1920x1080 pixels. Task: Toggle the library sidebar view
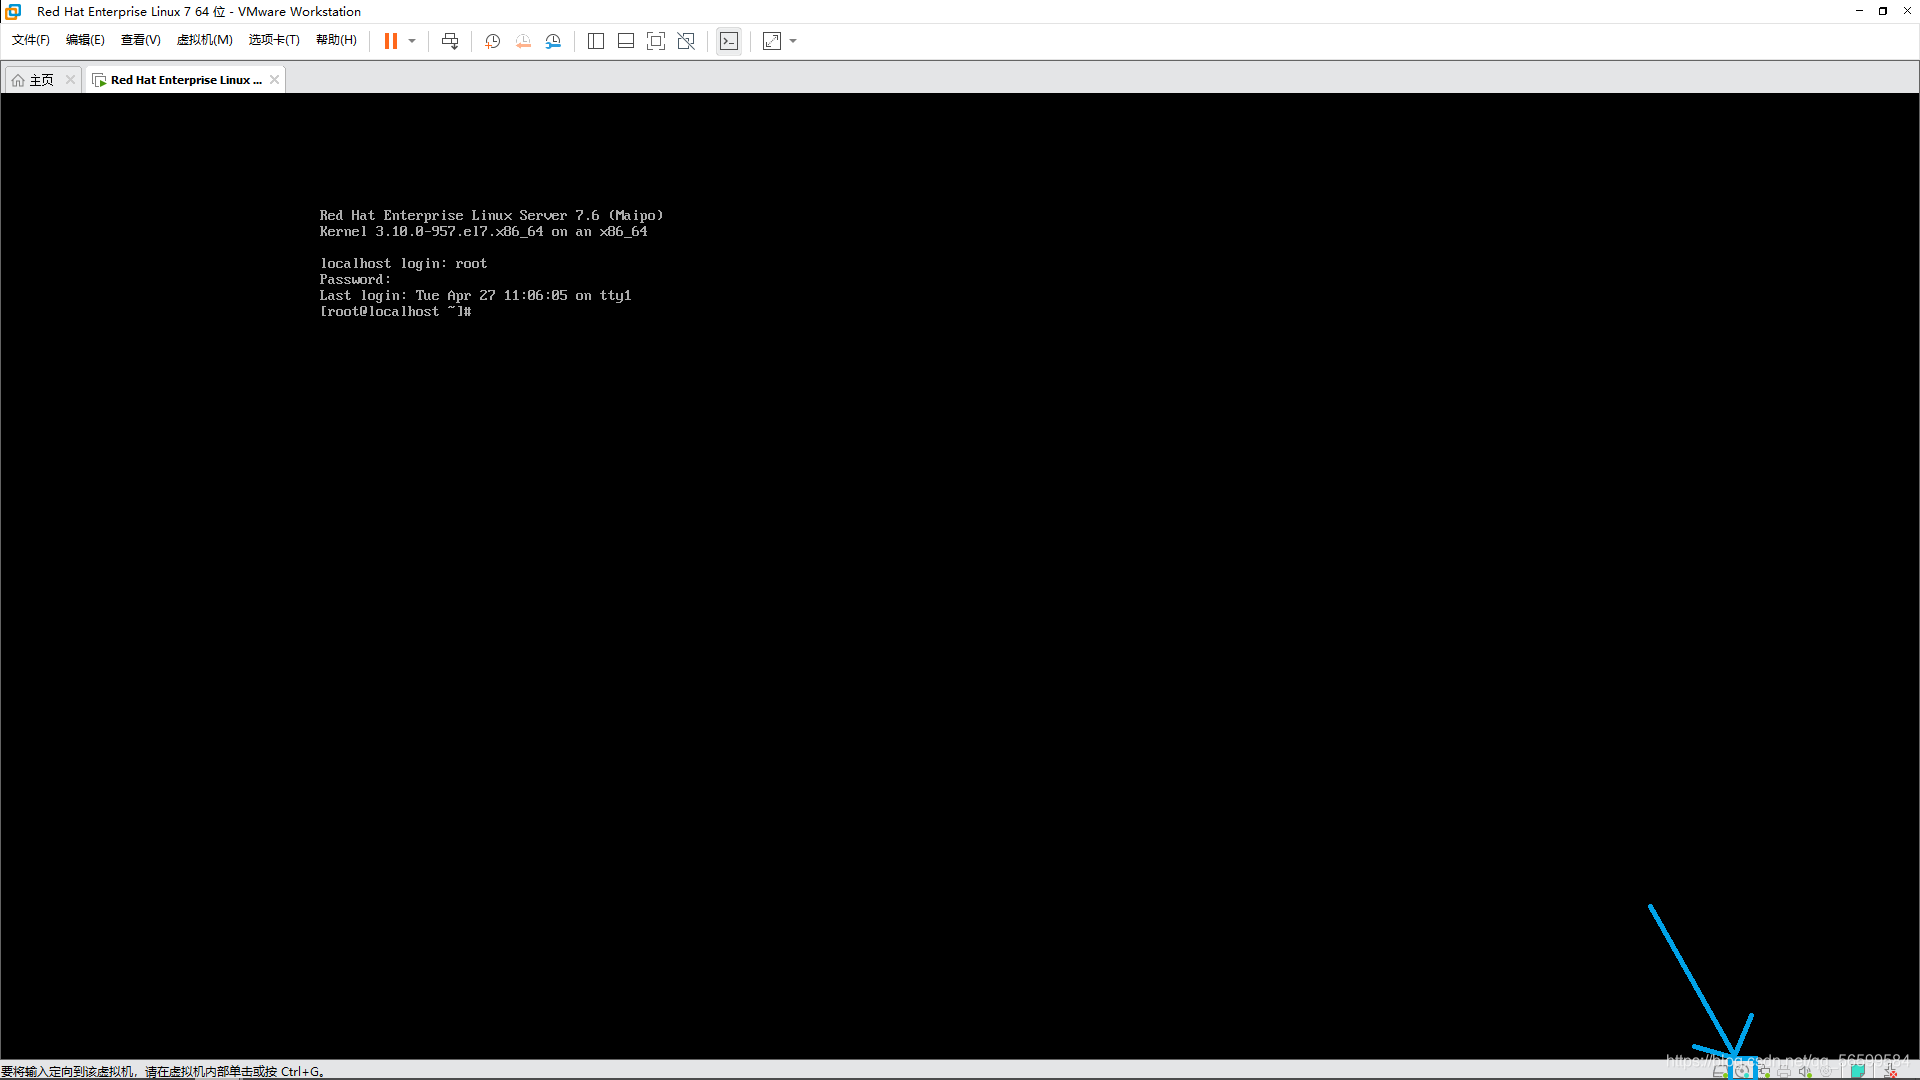[596, 41]
